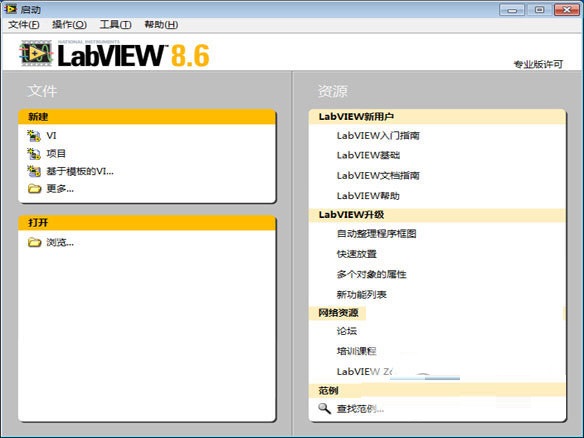
Task: Click the LabVIEW新用户 header
Action: click(437, 117)
